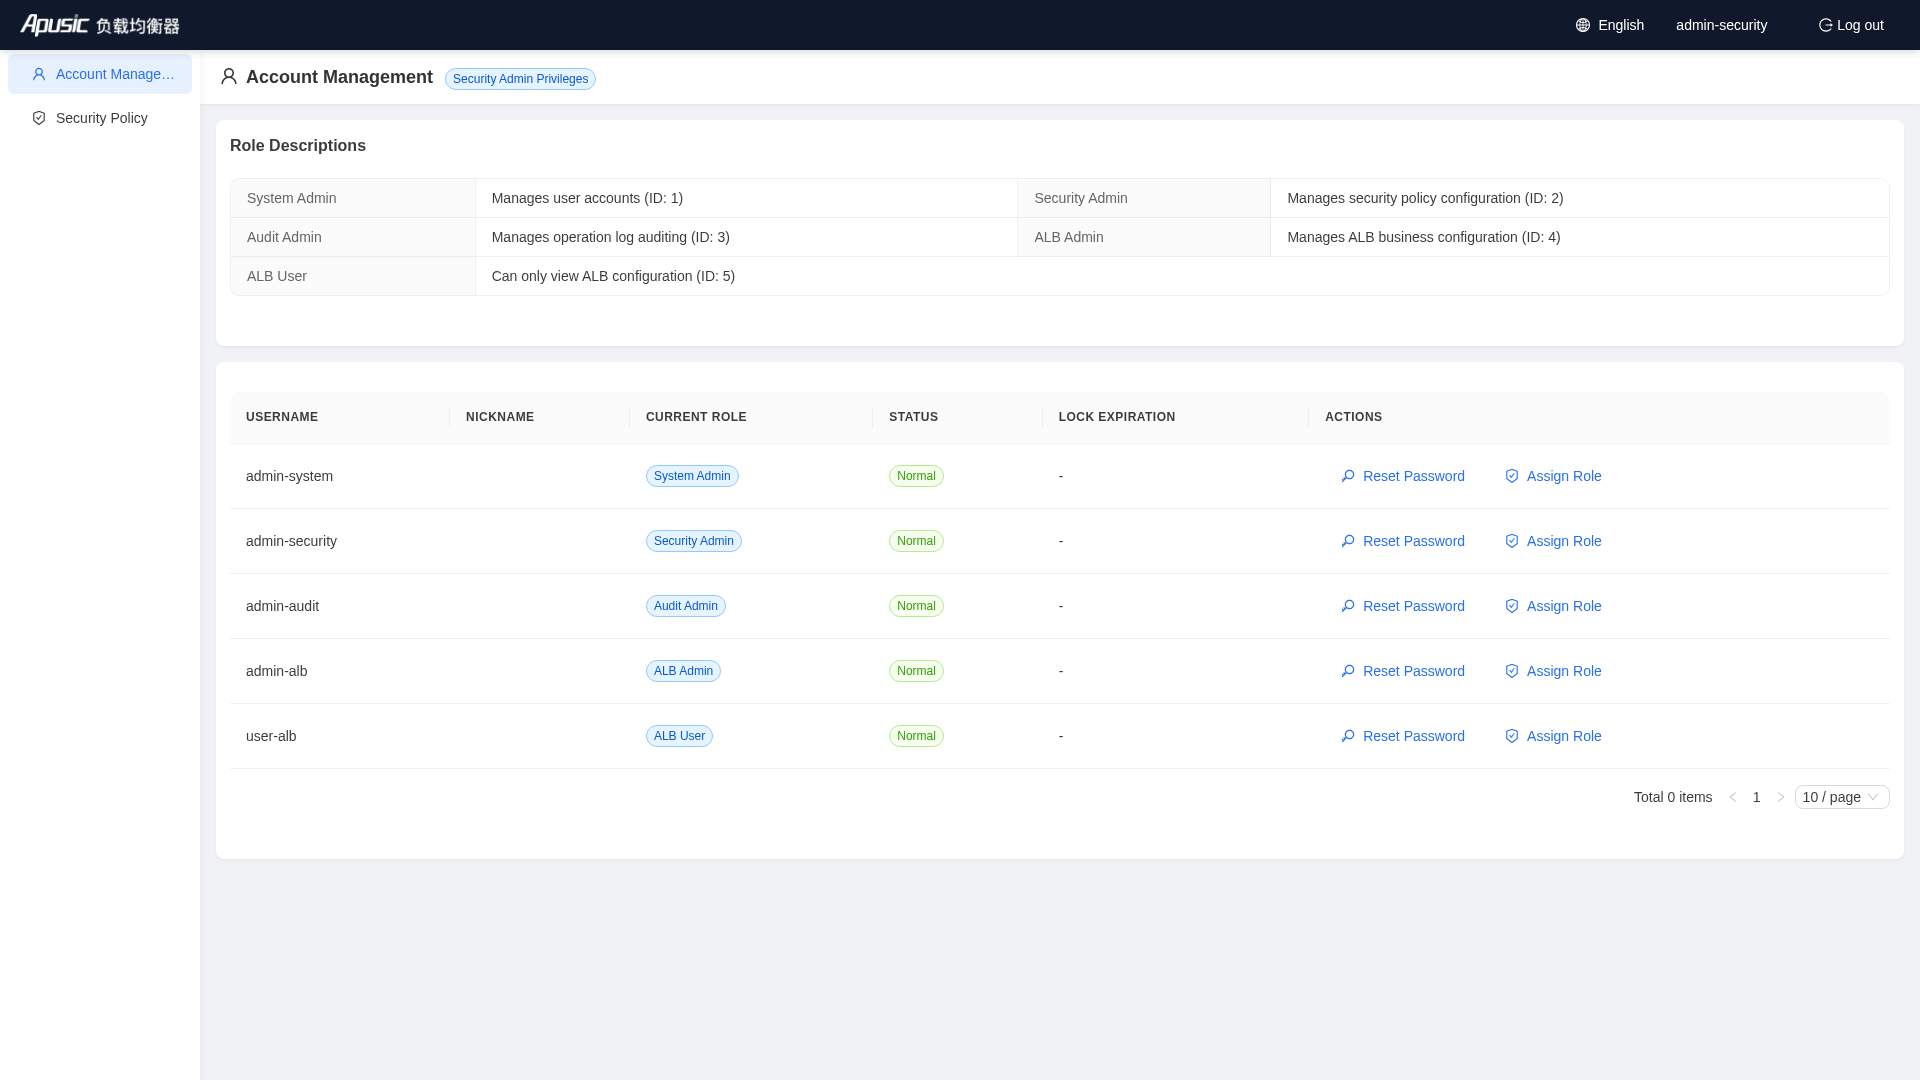Click the Role Descriptions heading
1920x1080 pixels.
(298, 145)
